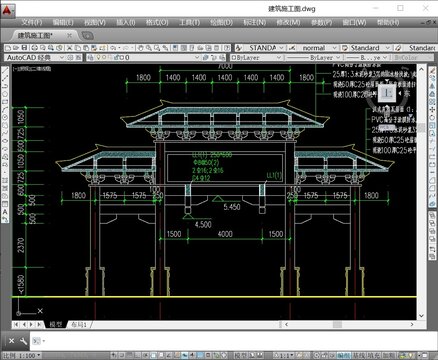438x360 pixels.
Task: Open the 插入(I) menu
Action: click(x=126, y=22)
